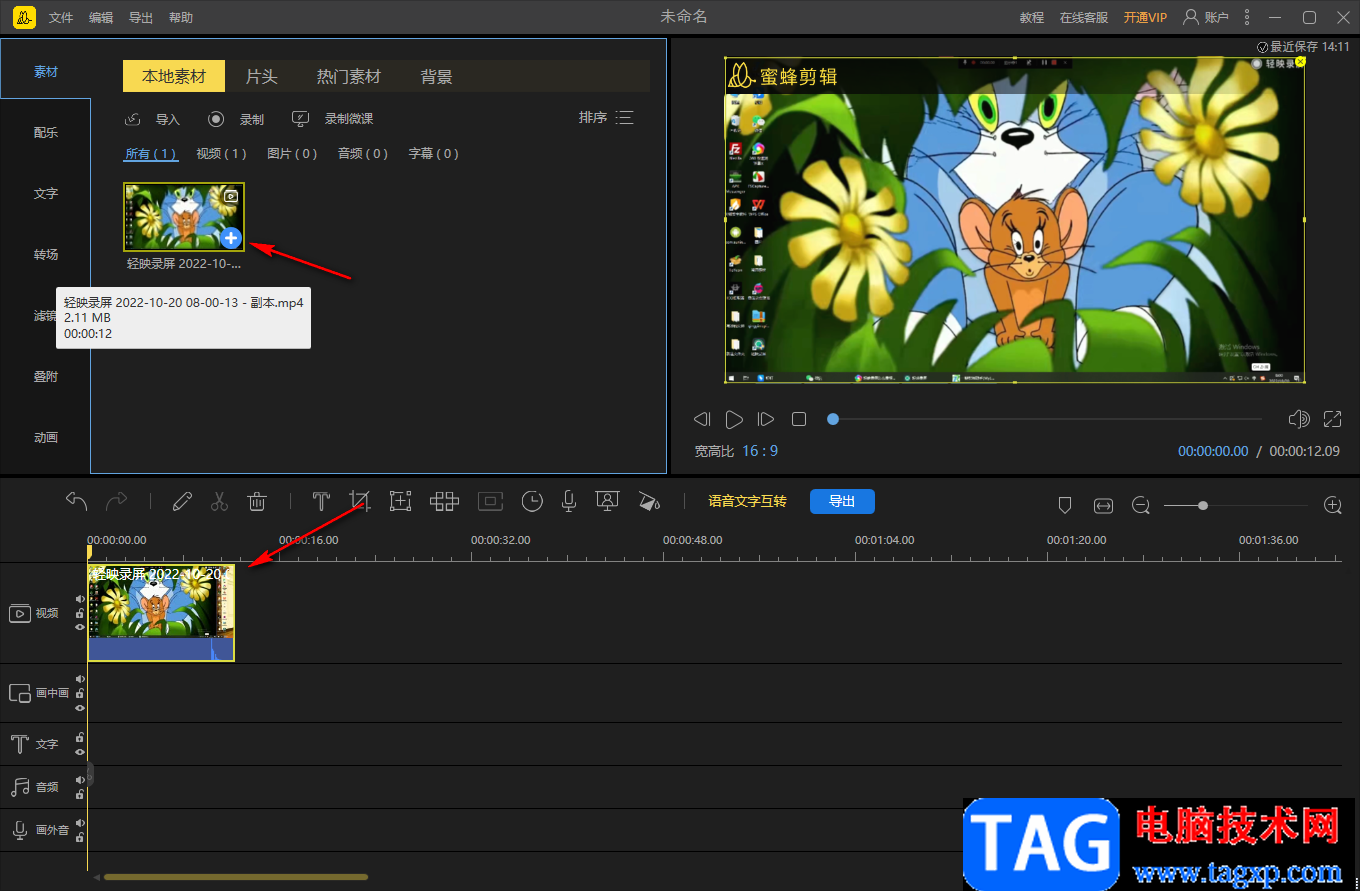Image resolution: width=1360 pixels, height=891 pixels.
Task: Hide the 文字 track
Action: coord(80,752)
